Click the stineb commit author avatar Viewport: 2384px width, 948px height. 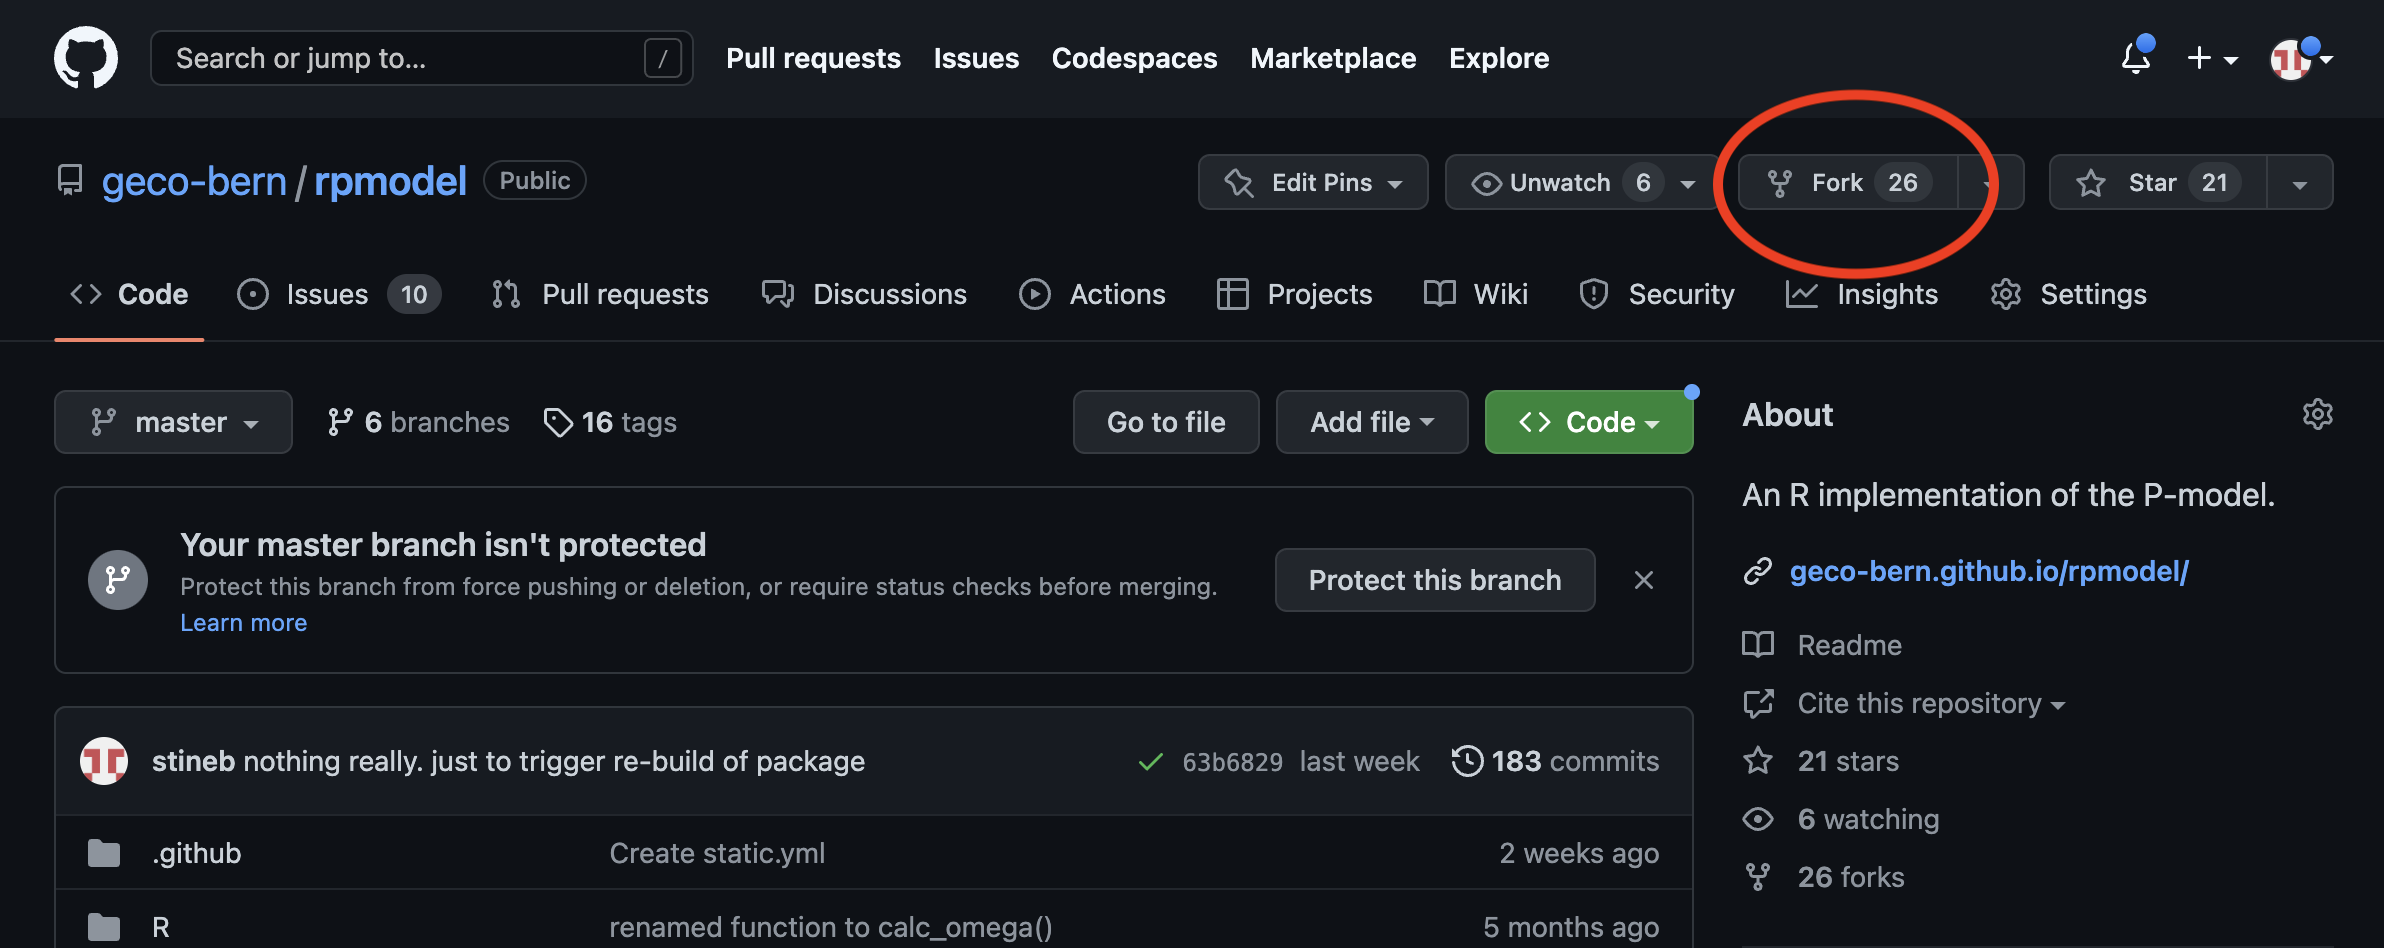coord(104,761)
